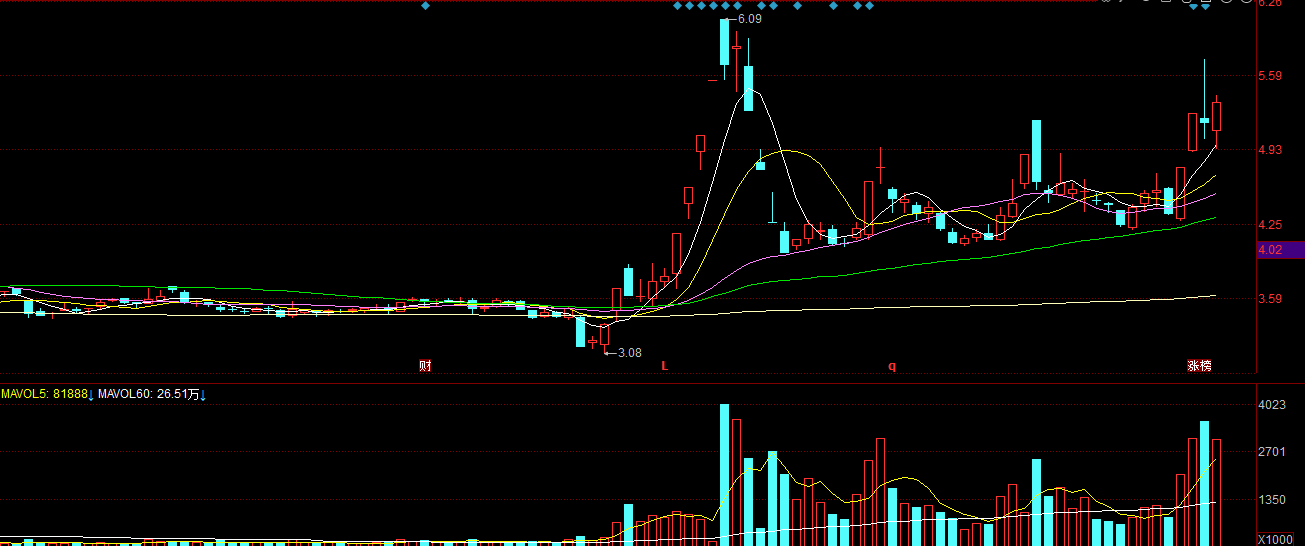This screenshot has width=1305, height=546.
Task: Click the 3.59 price axis label
Action: coord(1270,299)
